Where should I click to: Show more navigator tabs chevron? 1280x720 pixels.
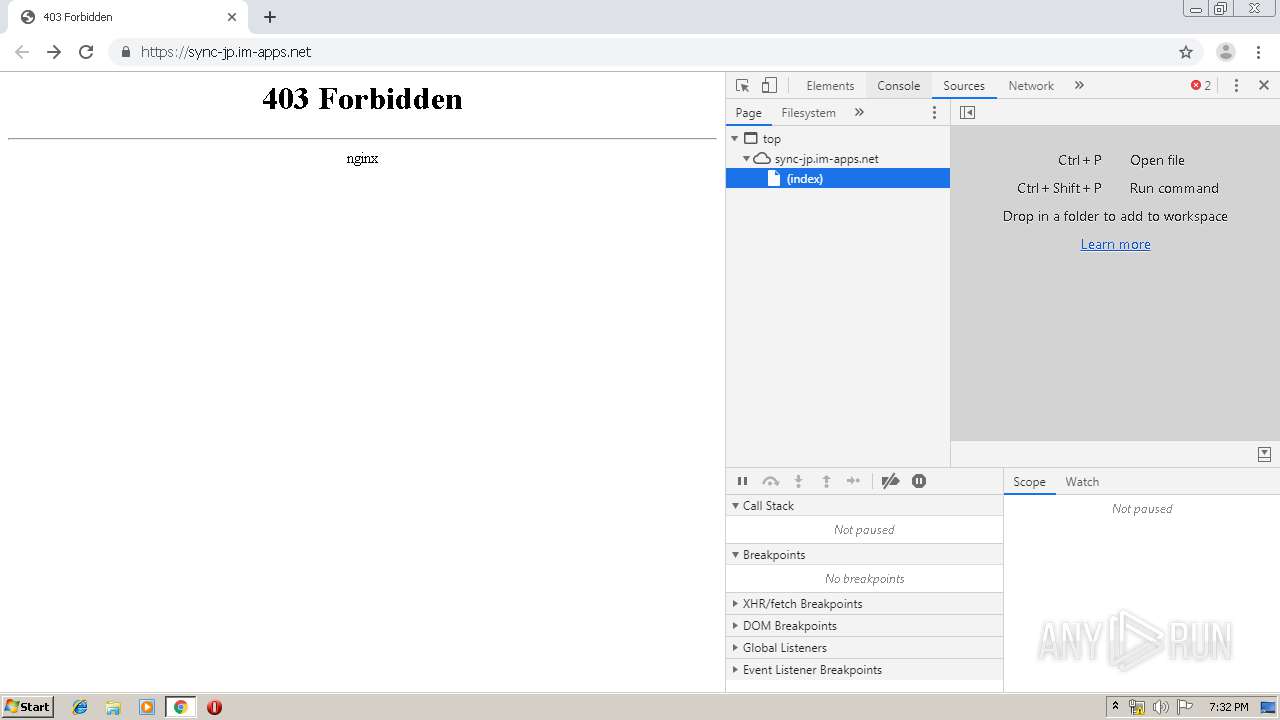tap(859, 113)
